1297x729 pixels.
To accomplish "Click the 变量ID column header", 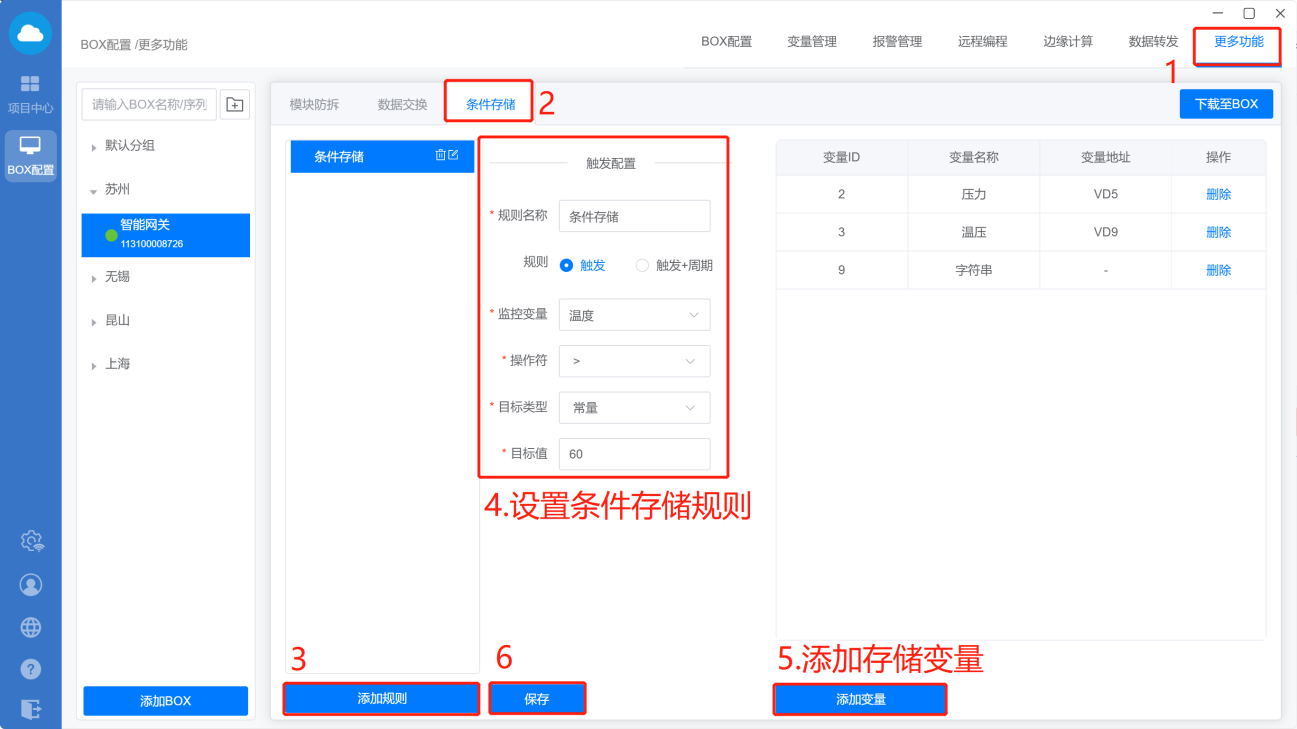I will pyautogui.click(x=842, y=157).
